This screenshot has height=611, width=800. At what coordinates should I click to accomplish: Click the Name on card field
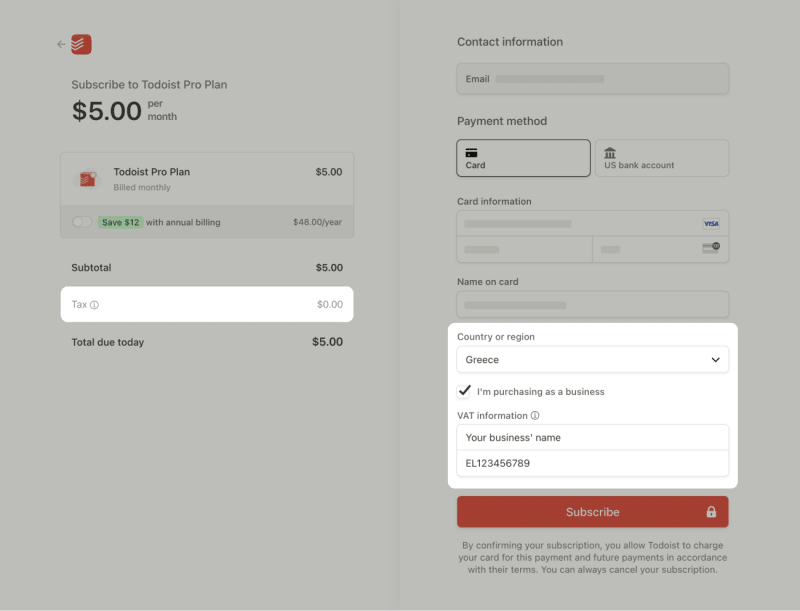click(x=592, y=304)
